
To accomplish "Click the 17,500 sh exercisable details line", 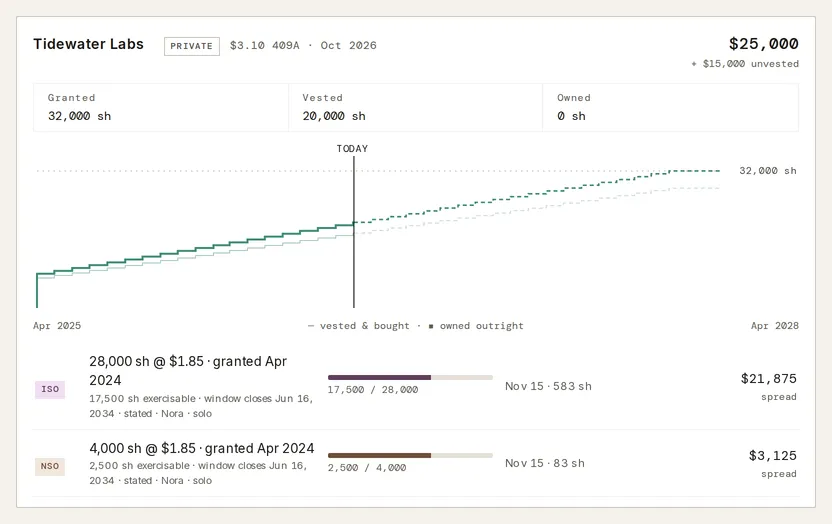I will pos(201,406).
